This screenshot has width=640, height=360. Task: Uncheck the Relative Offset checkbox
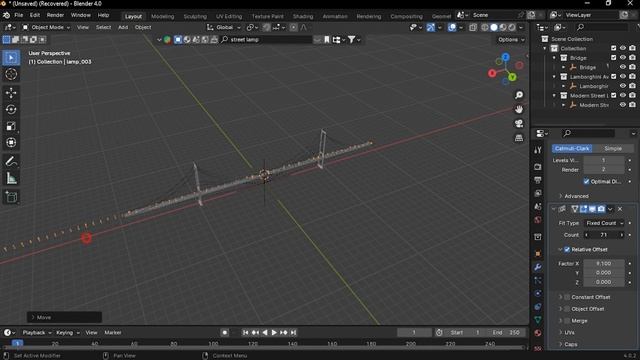click(567, 249)
